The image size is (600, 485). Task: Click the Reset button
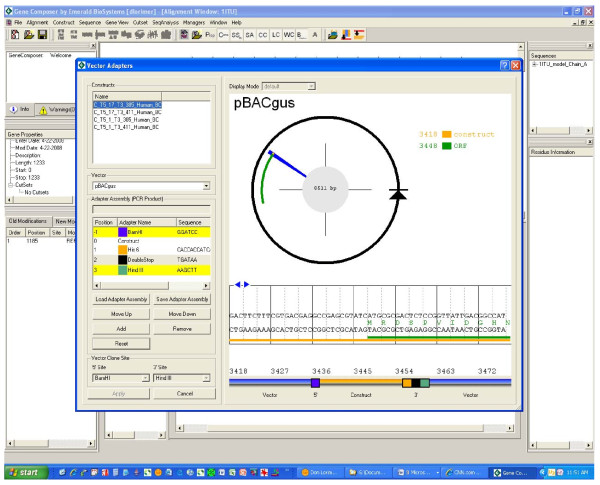click(121, 344)
